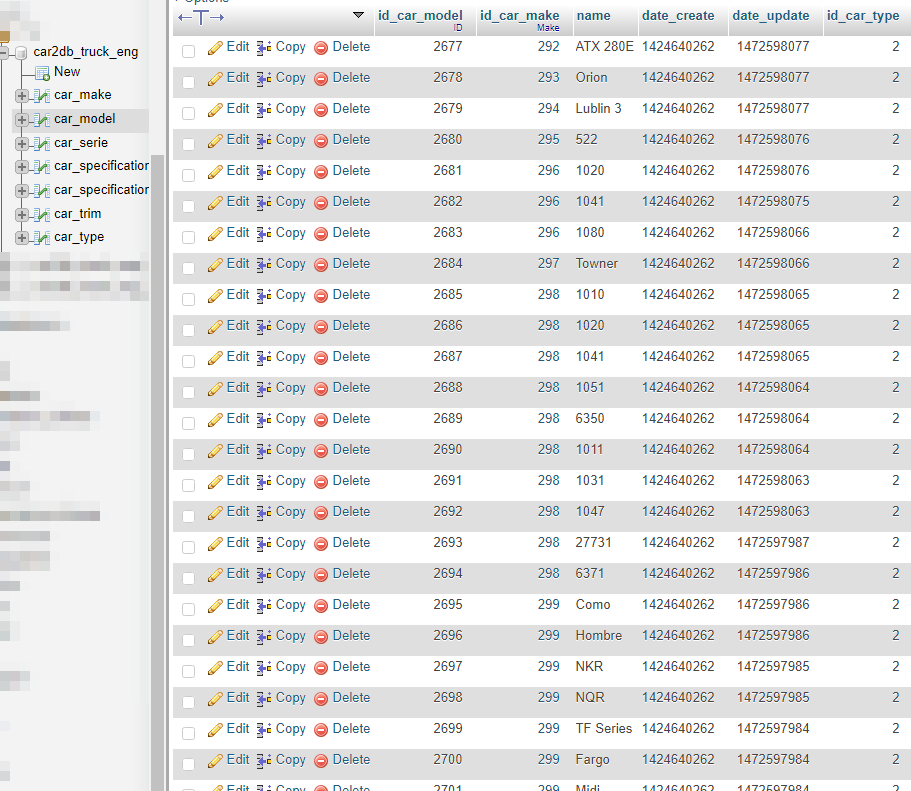The width and height of the screenshot is (911, 791).
Task: Click the pencil icon for the Towner row
Action: 215,264
